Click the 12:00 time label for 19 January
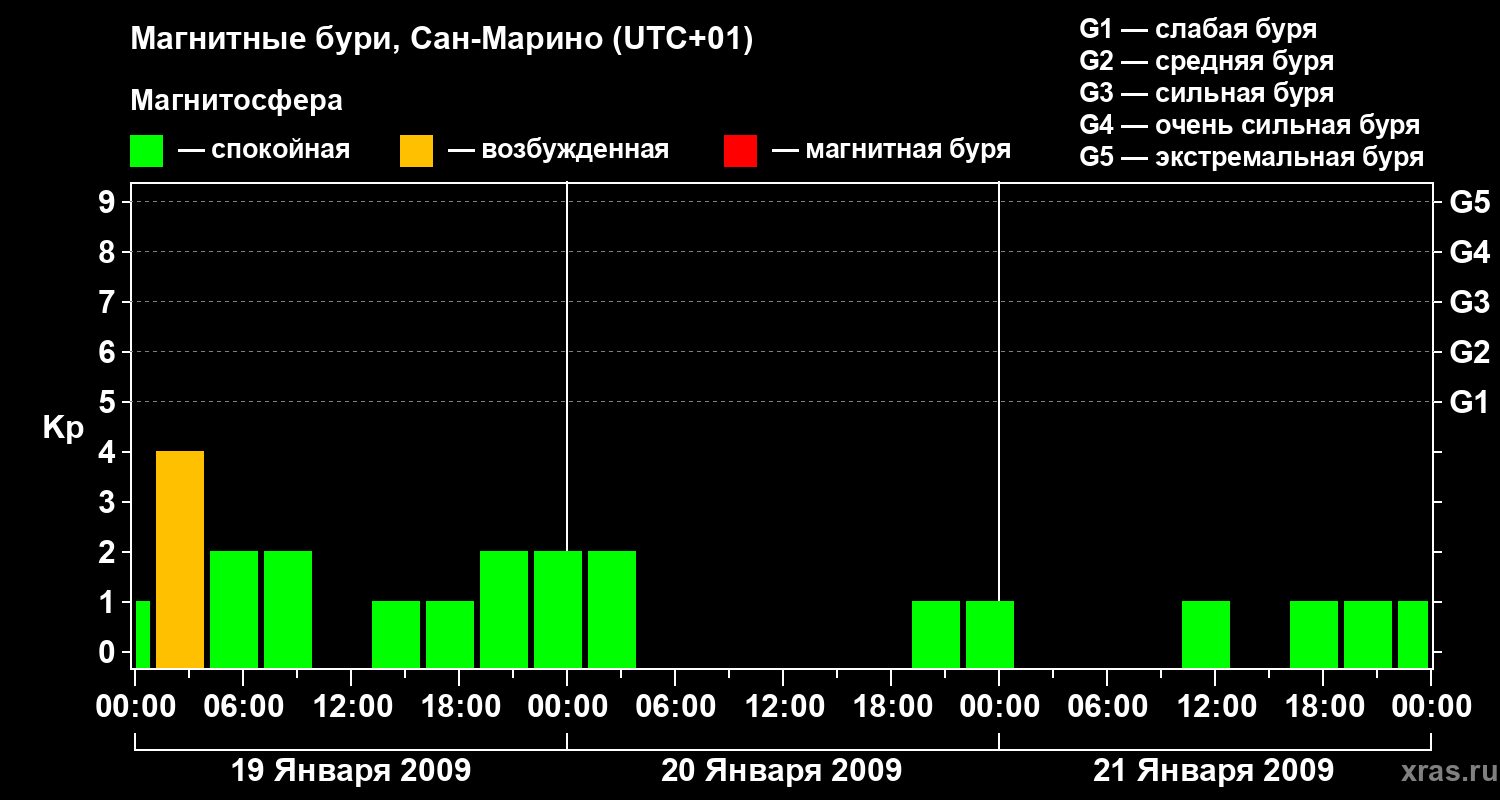Viewport: 1500px width, 800px height. point(351,707)
